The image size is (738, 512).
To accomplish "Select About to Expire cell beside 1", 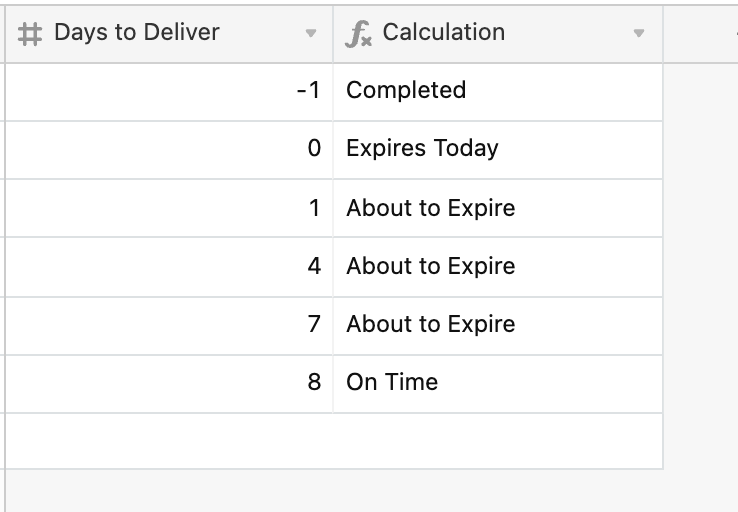I will [x=498, y=208].
